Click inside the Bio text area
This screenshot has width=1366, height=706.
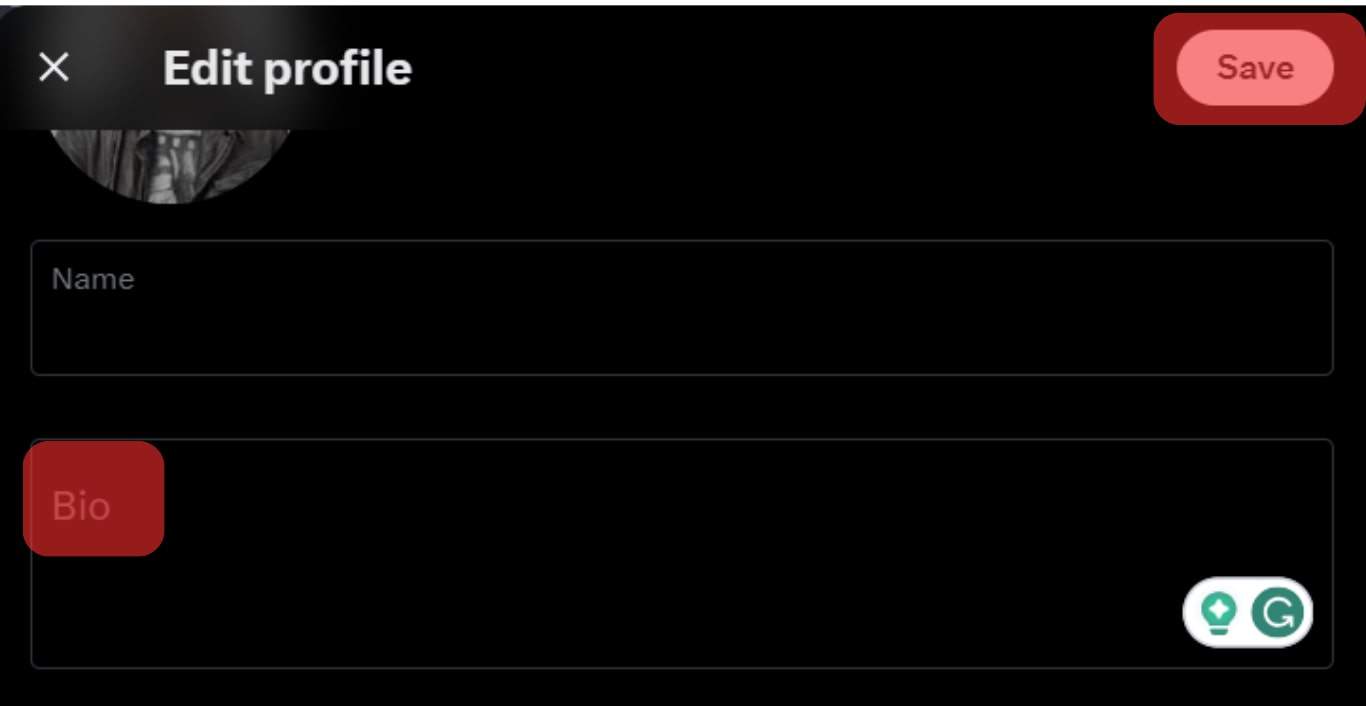pyautogui.click(x=682, y=553)
